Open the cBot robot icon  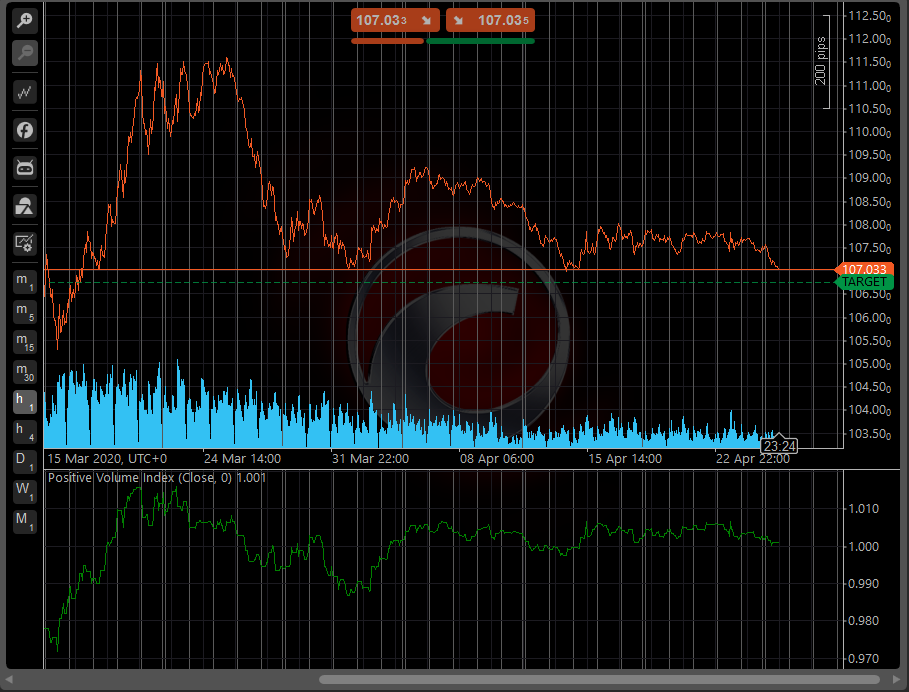(x=24, y=168)
